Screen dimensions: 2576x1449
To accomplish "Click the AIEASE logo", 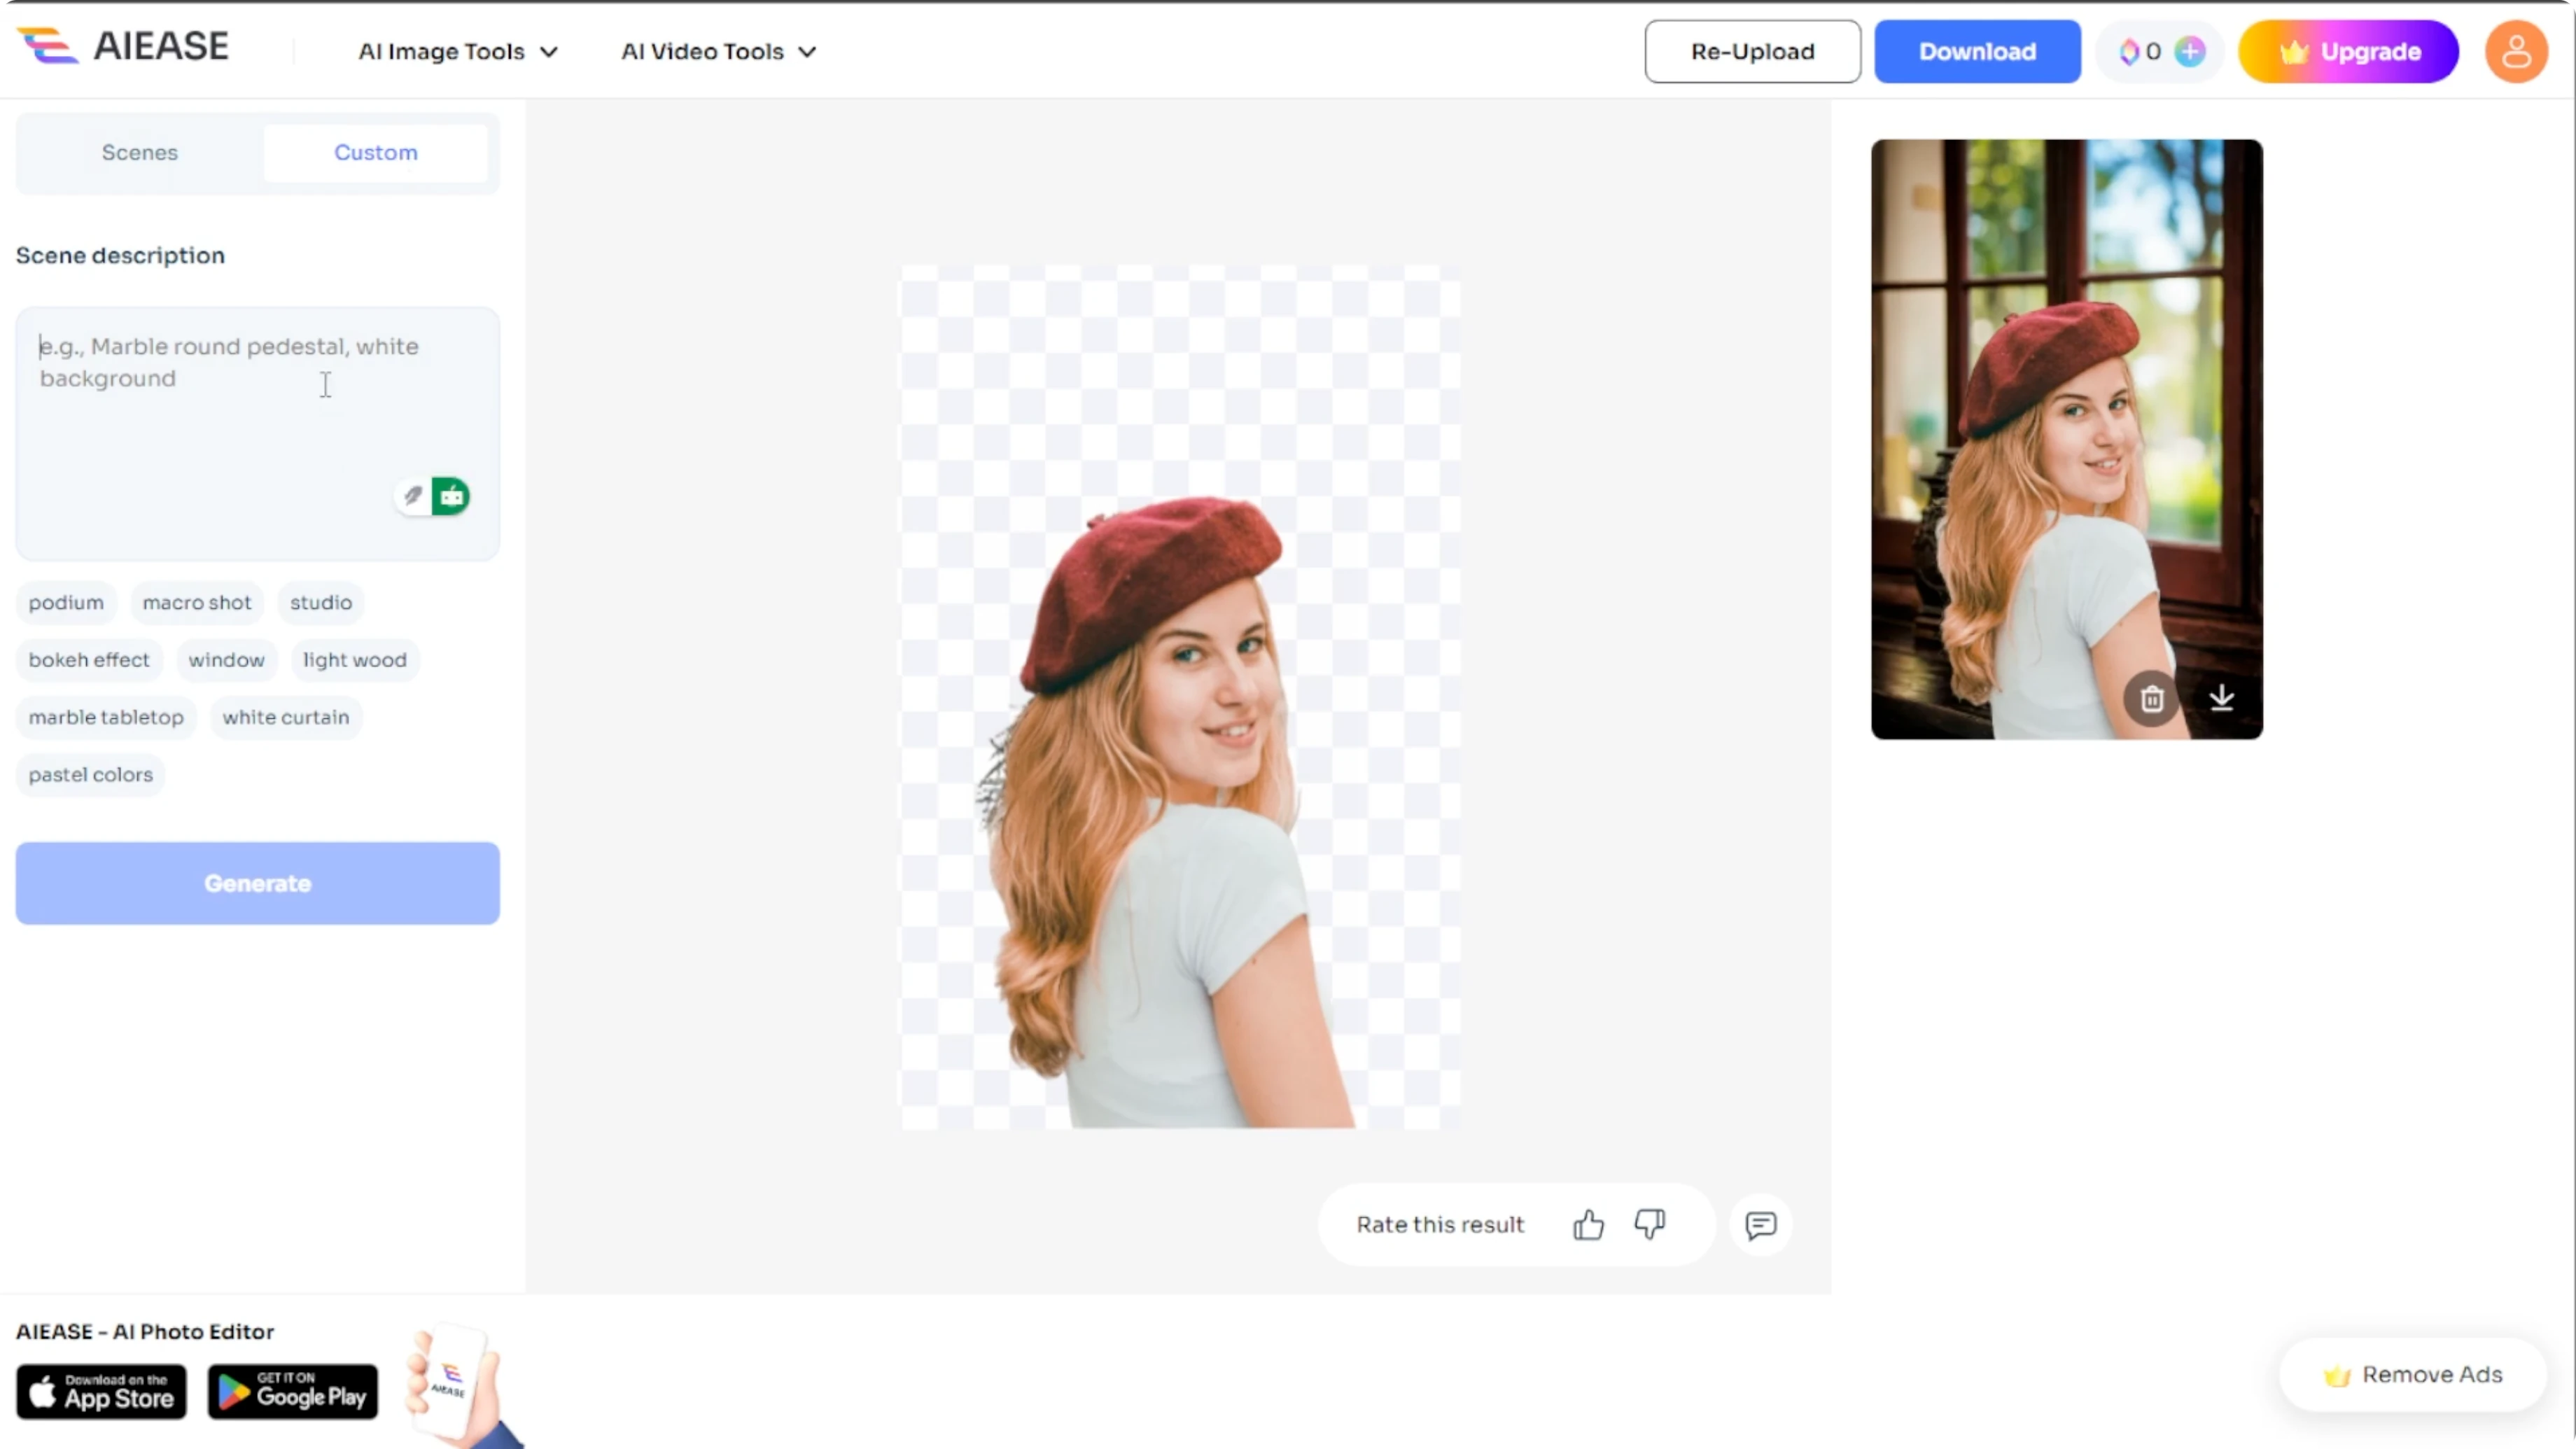I will coord(123,46).
